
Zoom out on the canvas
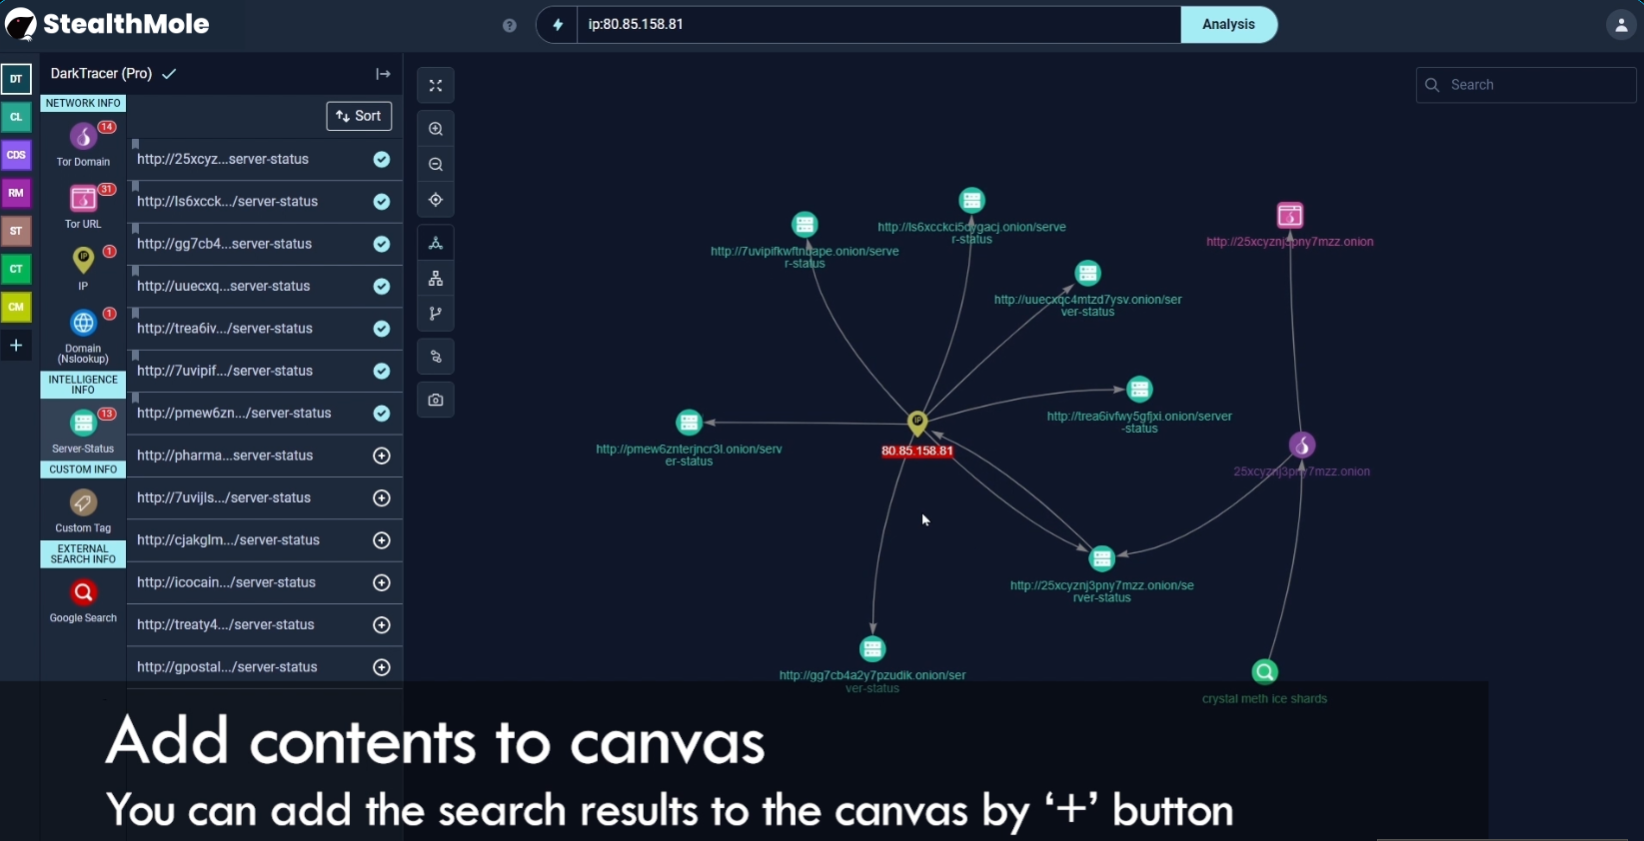(x=436, y=164)
